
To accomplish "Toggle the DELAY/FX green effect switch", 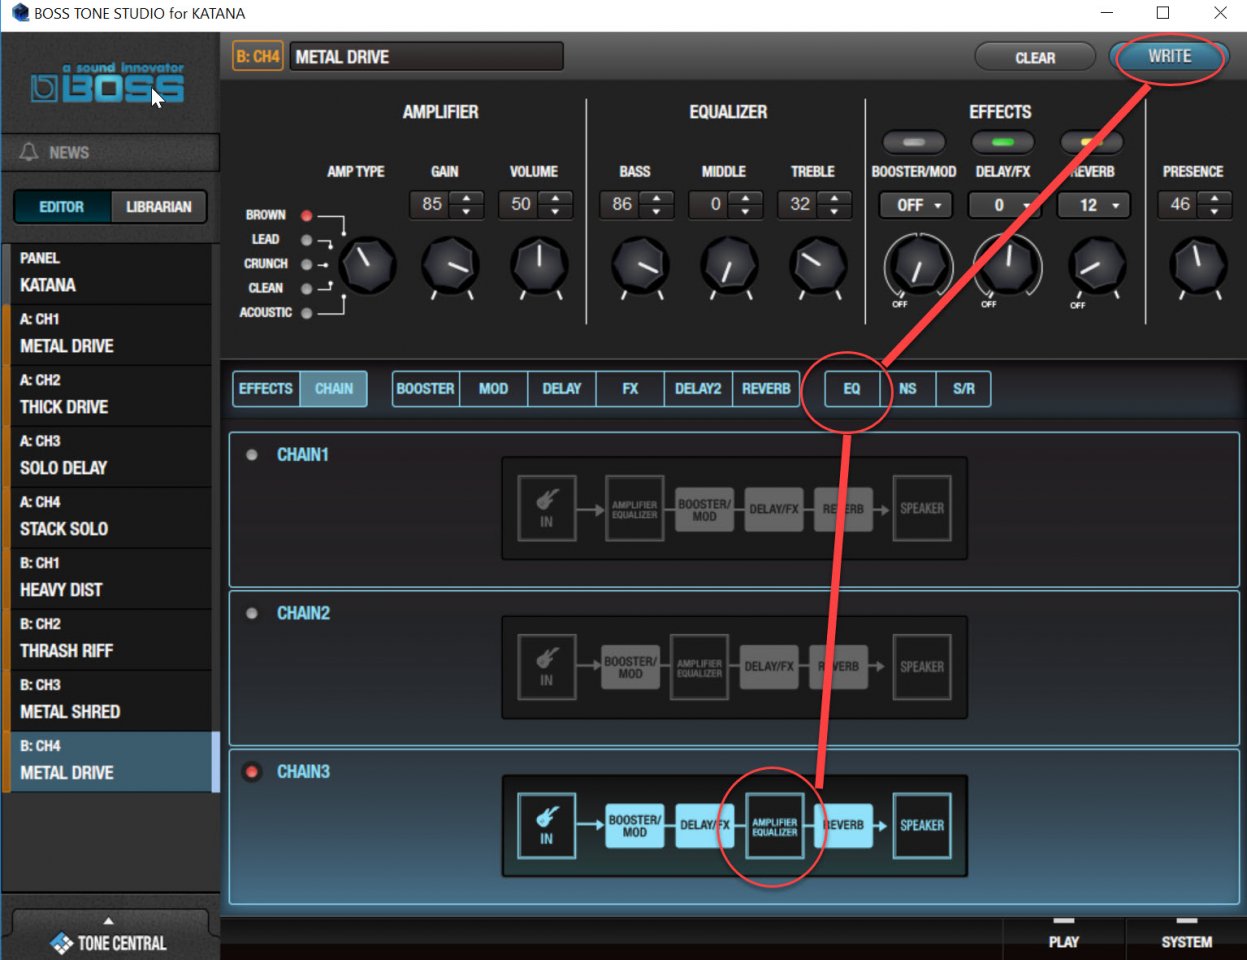I will (x=1003, y=142).
